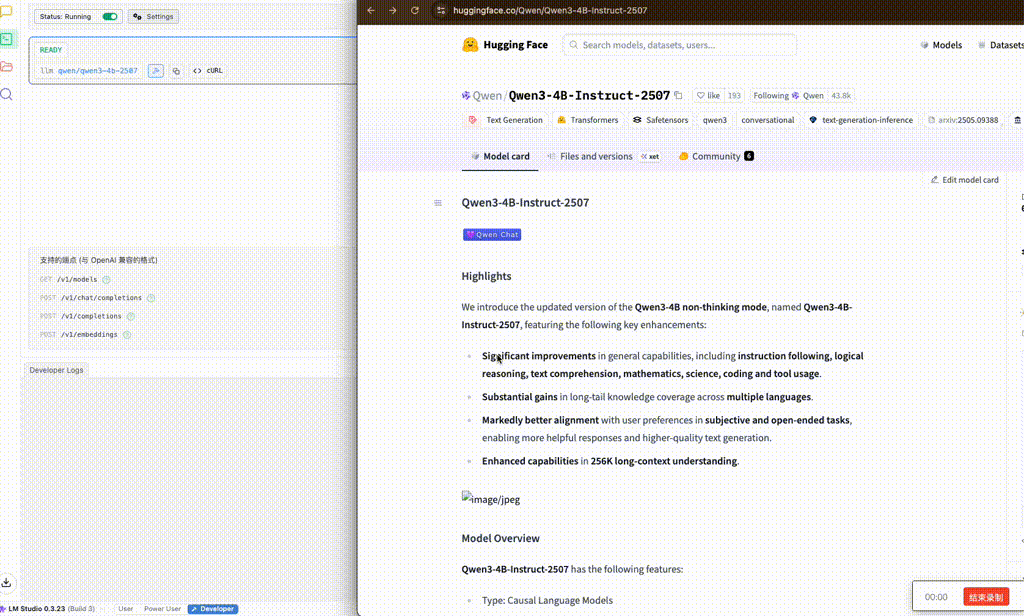Click the Safetensors tag
1024x616 pixels.
coord(660,120)
